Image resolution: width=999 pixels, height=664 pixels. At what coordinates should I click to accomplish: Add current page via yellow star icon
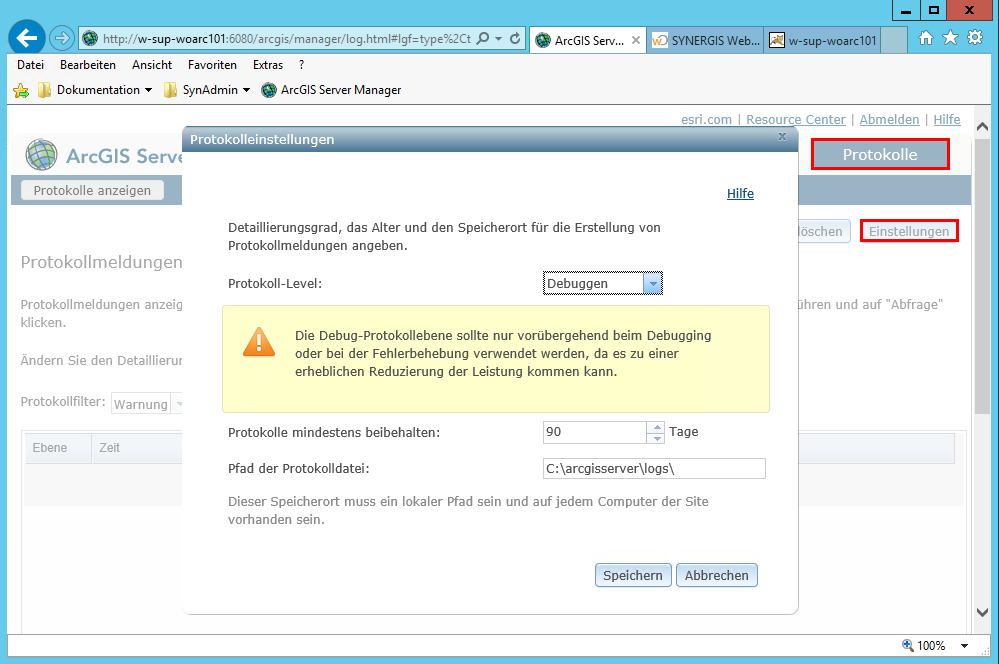pyautogui.click(x=20, y=88)
